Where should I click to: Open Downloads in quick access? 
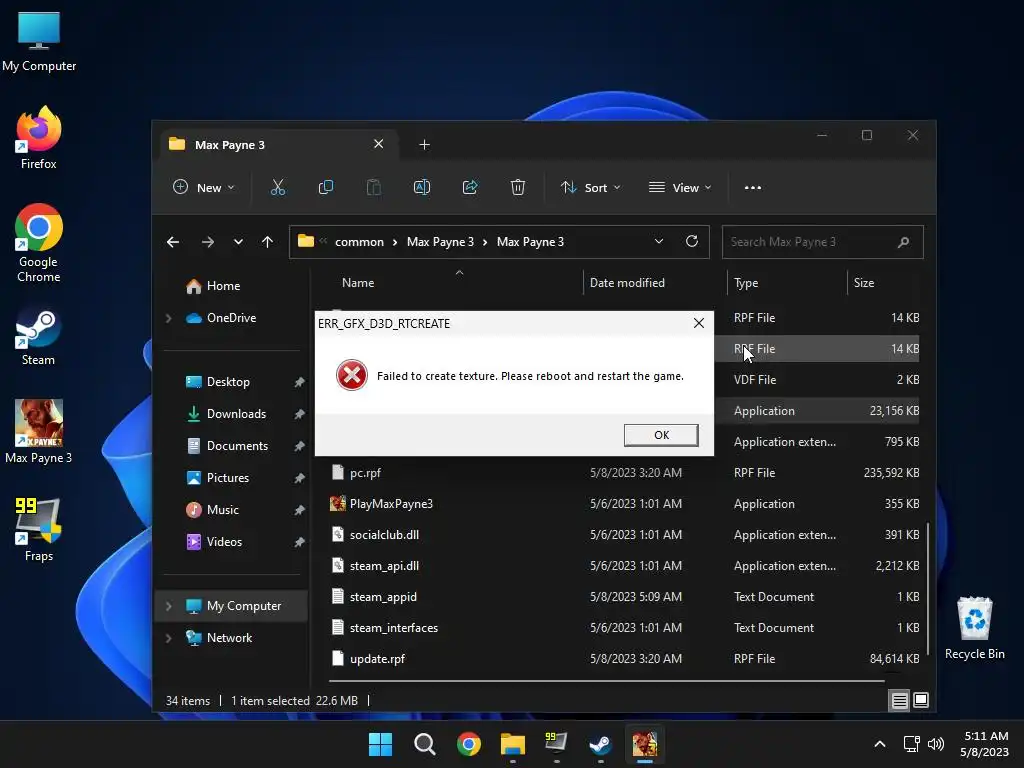[x=236, y=414]
